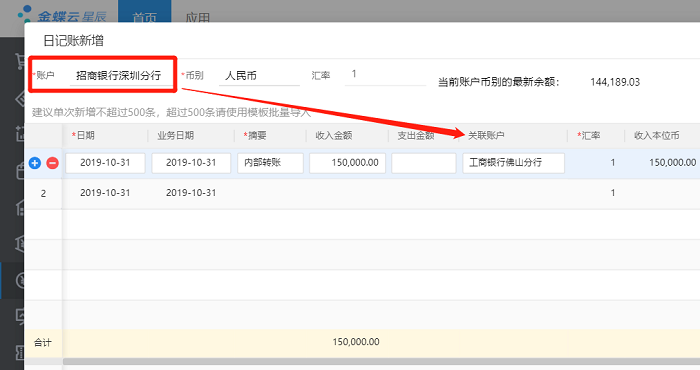Open the 关联账户 field 工商银行佛山分行
The image size is (700, 370).
pos(513,163)
